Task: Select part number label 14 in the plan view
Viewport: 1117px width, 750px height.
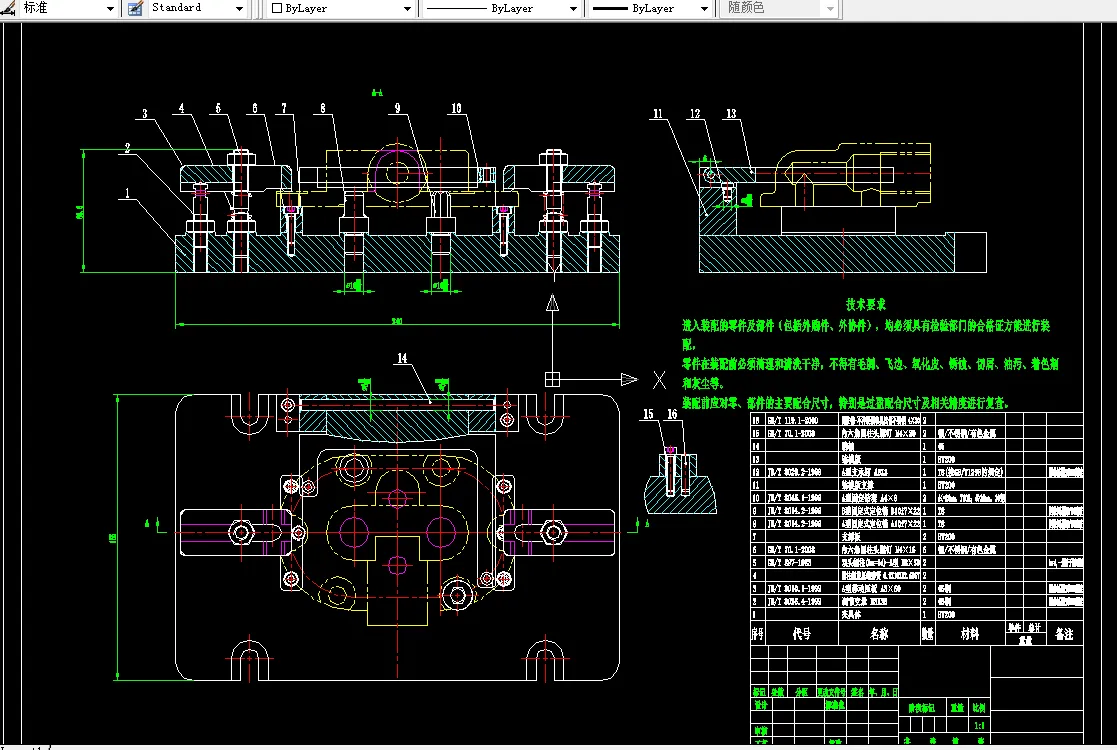Action: point(402,358)
